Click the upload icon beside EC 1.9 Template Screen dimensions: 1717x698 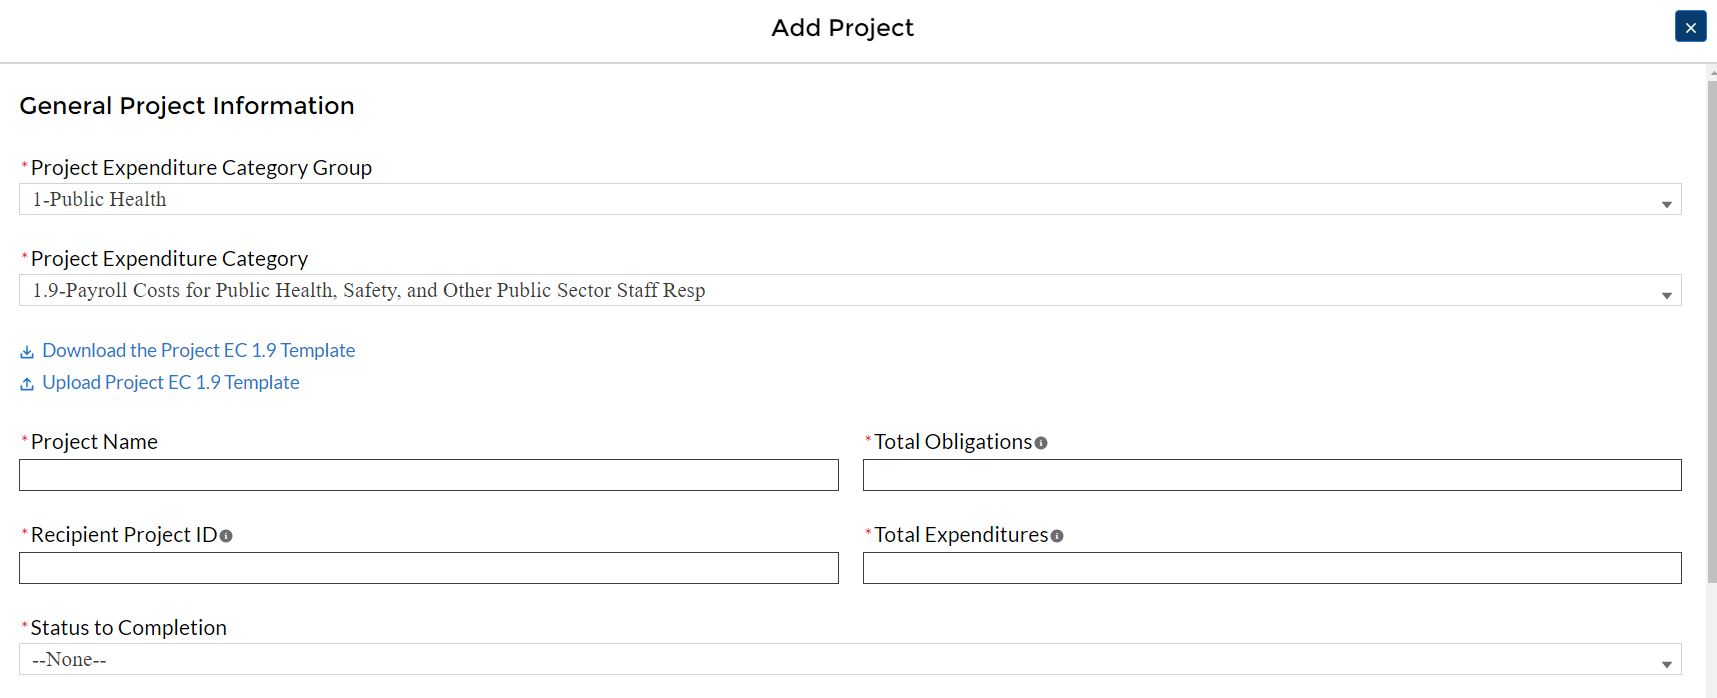(x=27, y=384)
